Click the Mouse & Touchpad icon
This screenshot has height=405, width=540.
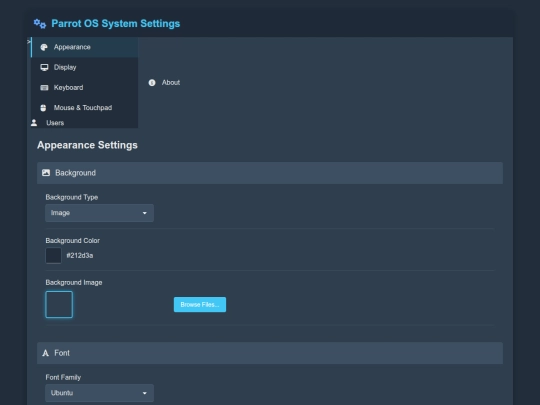pos(43,108)
